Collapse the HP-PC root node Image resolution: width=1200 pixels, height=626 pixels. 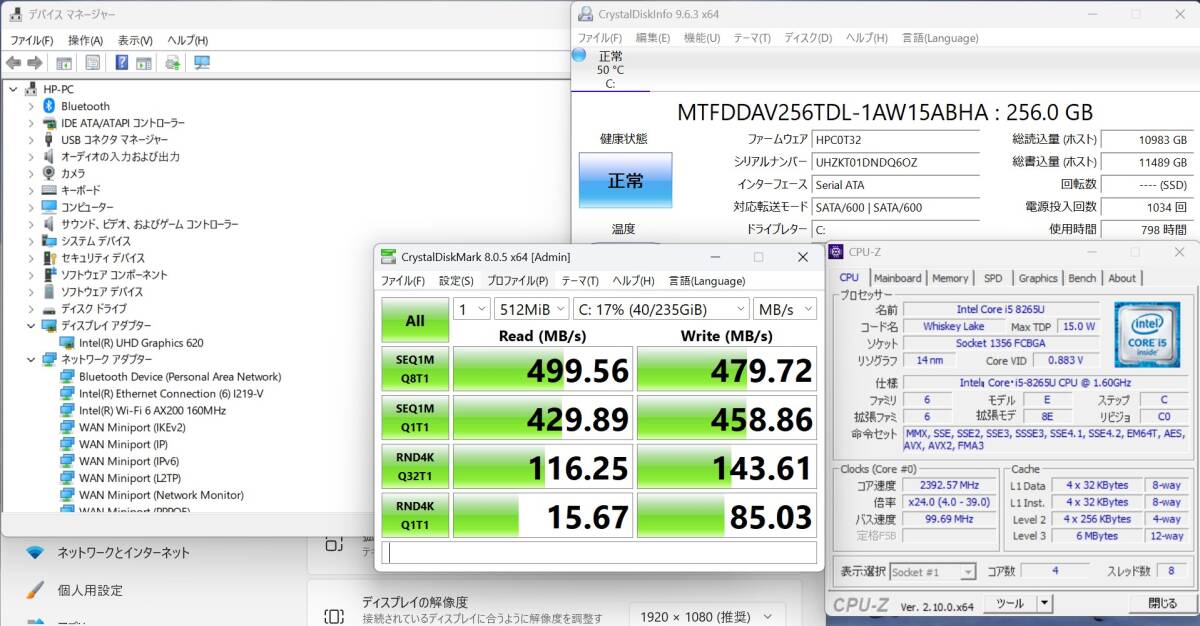point(13,89)
